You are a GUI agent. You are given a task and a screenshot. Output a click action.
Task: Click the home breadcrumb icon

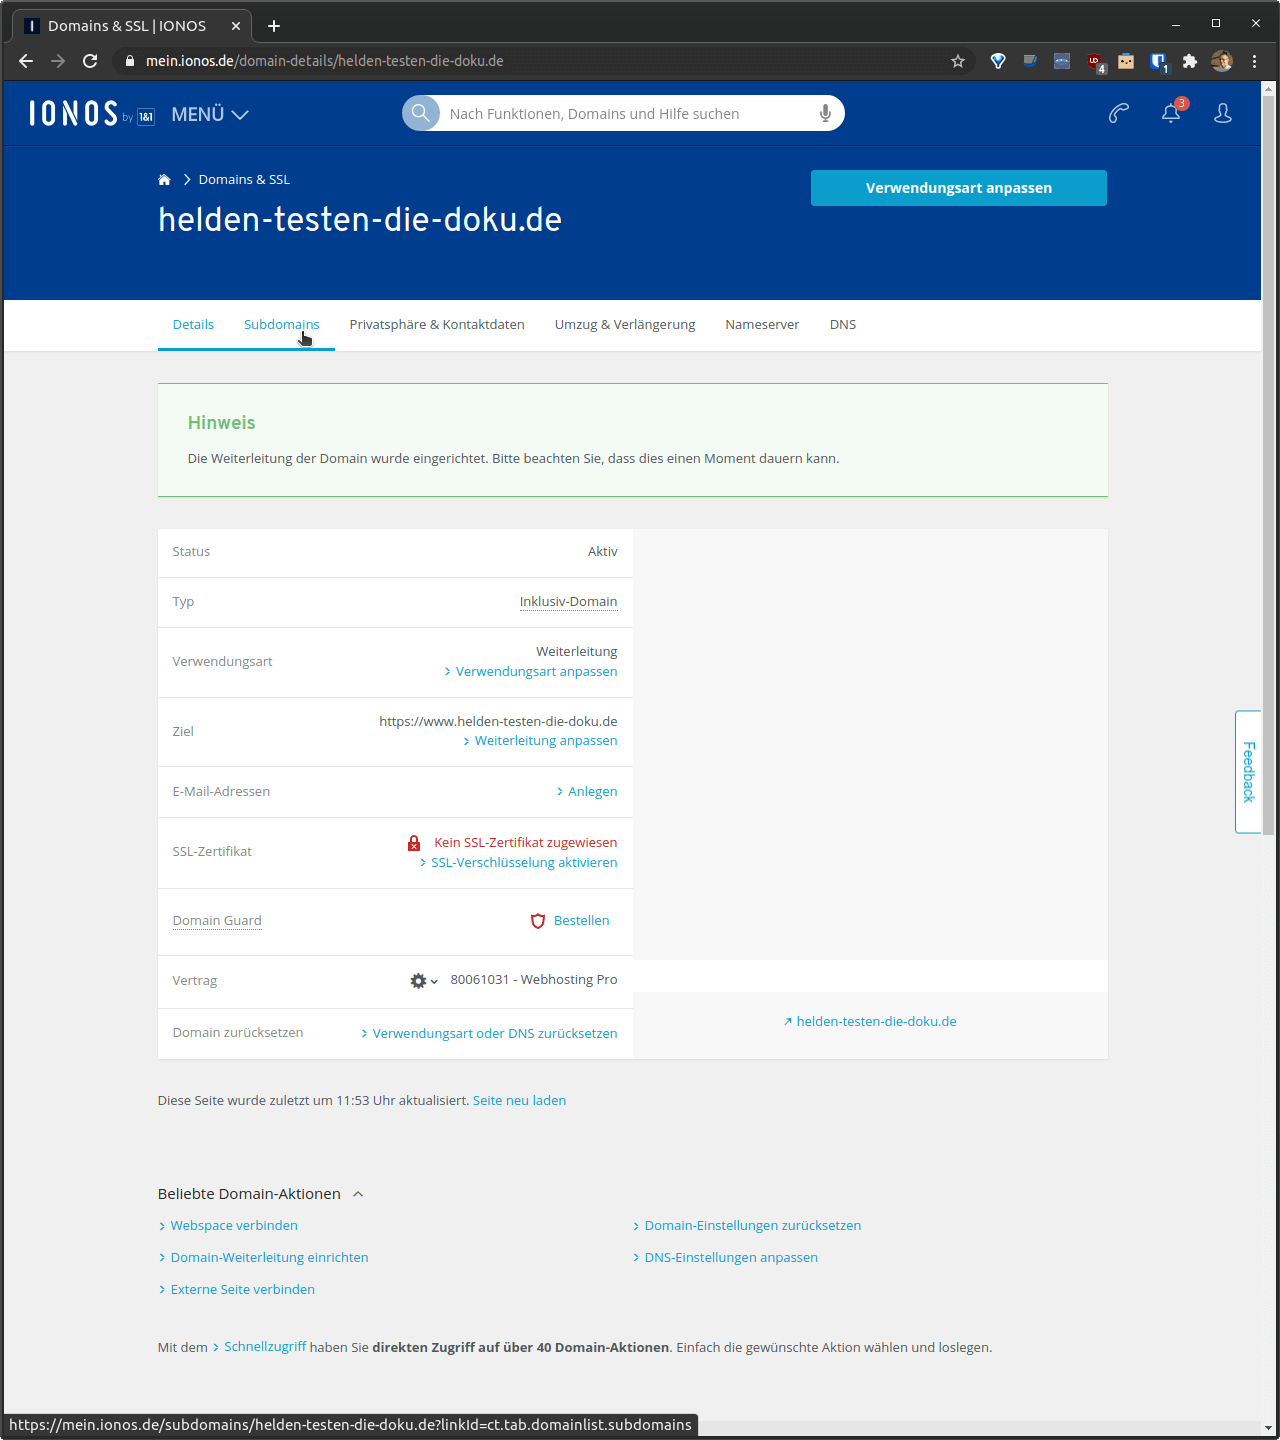[164, 180]
